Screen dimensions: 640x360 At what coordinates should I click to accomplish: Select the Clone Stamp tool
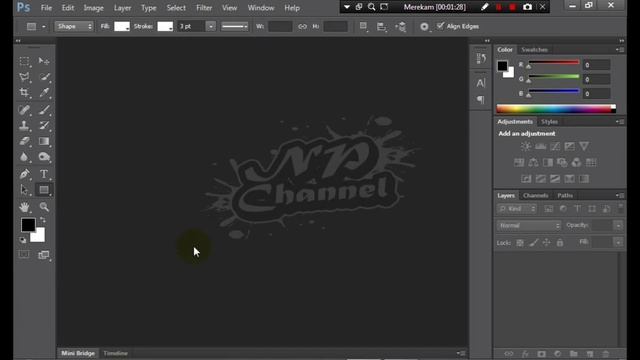(x=24, y=125)
